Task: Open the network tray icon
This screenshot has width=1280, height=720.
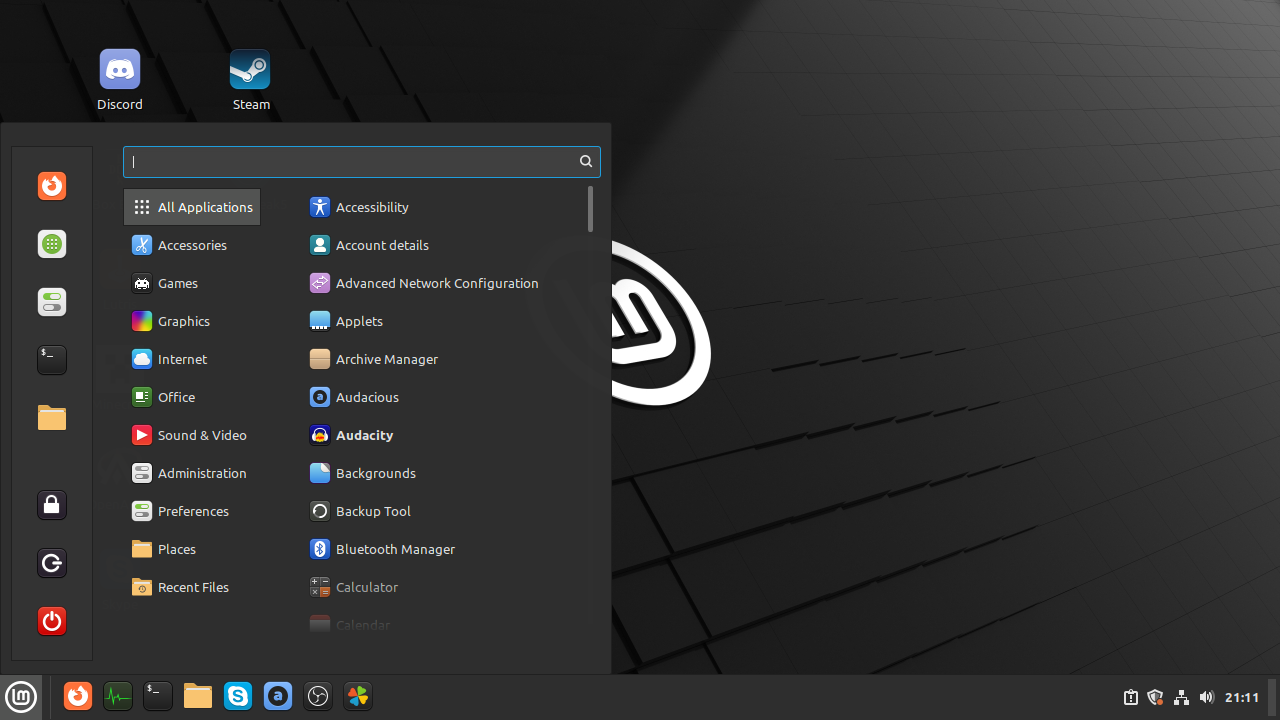Action: click(x=1181, y=697)
